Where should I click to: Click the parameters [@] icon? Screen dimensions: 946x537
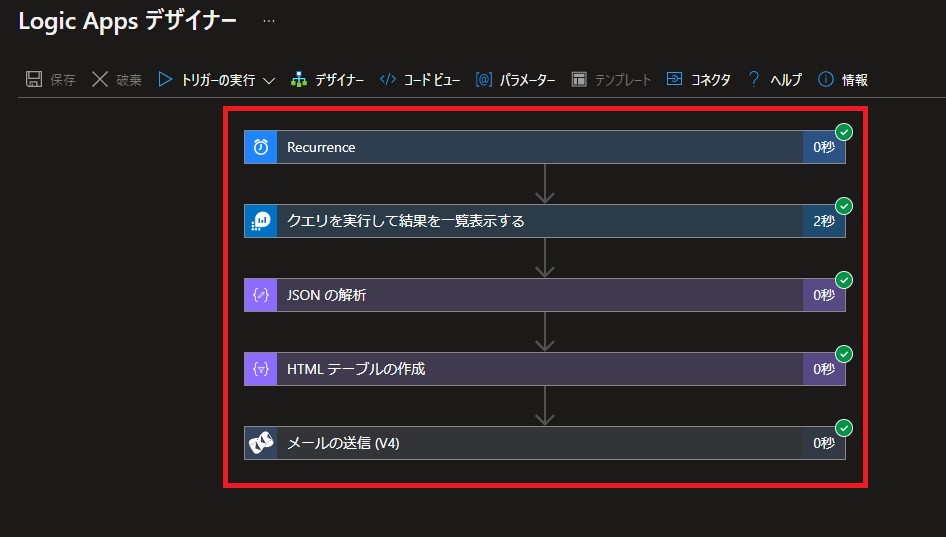pyautogui.click(x=484, y=79)
